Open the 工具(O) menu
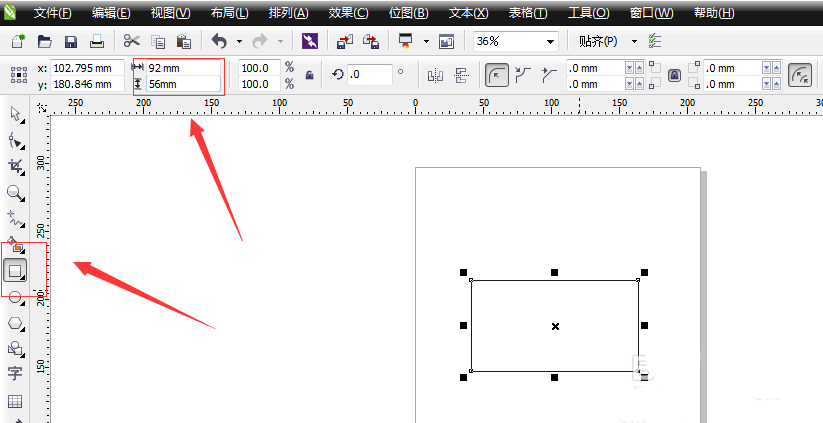The height and width of the screenshot is (423, 823). tap(588, 13)
